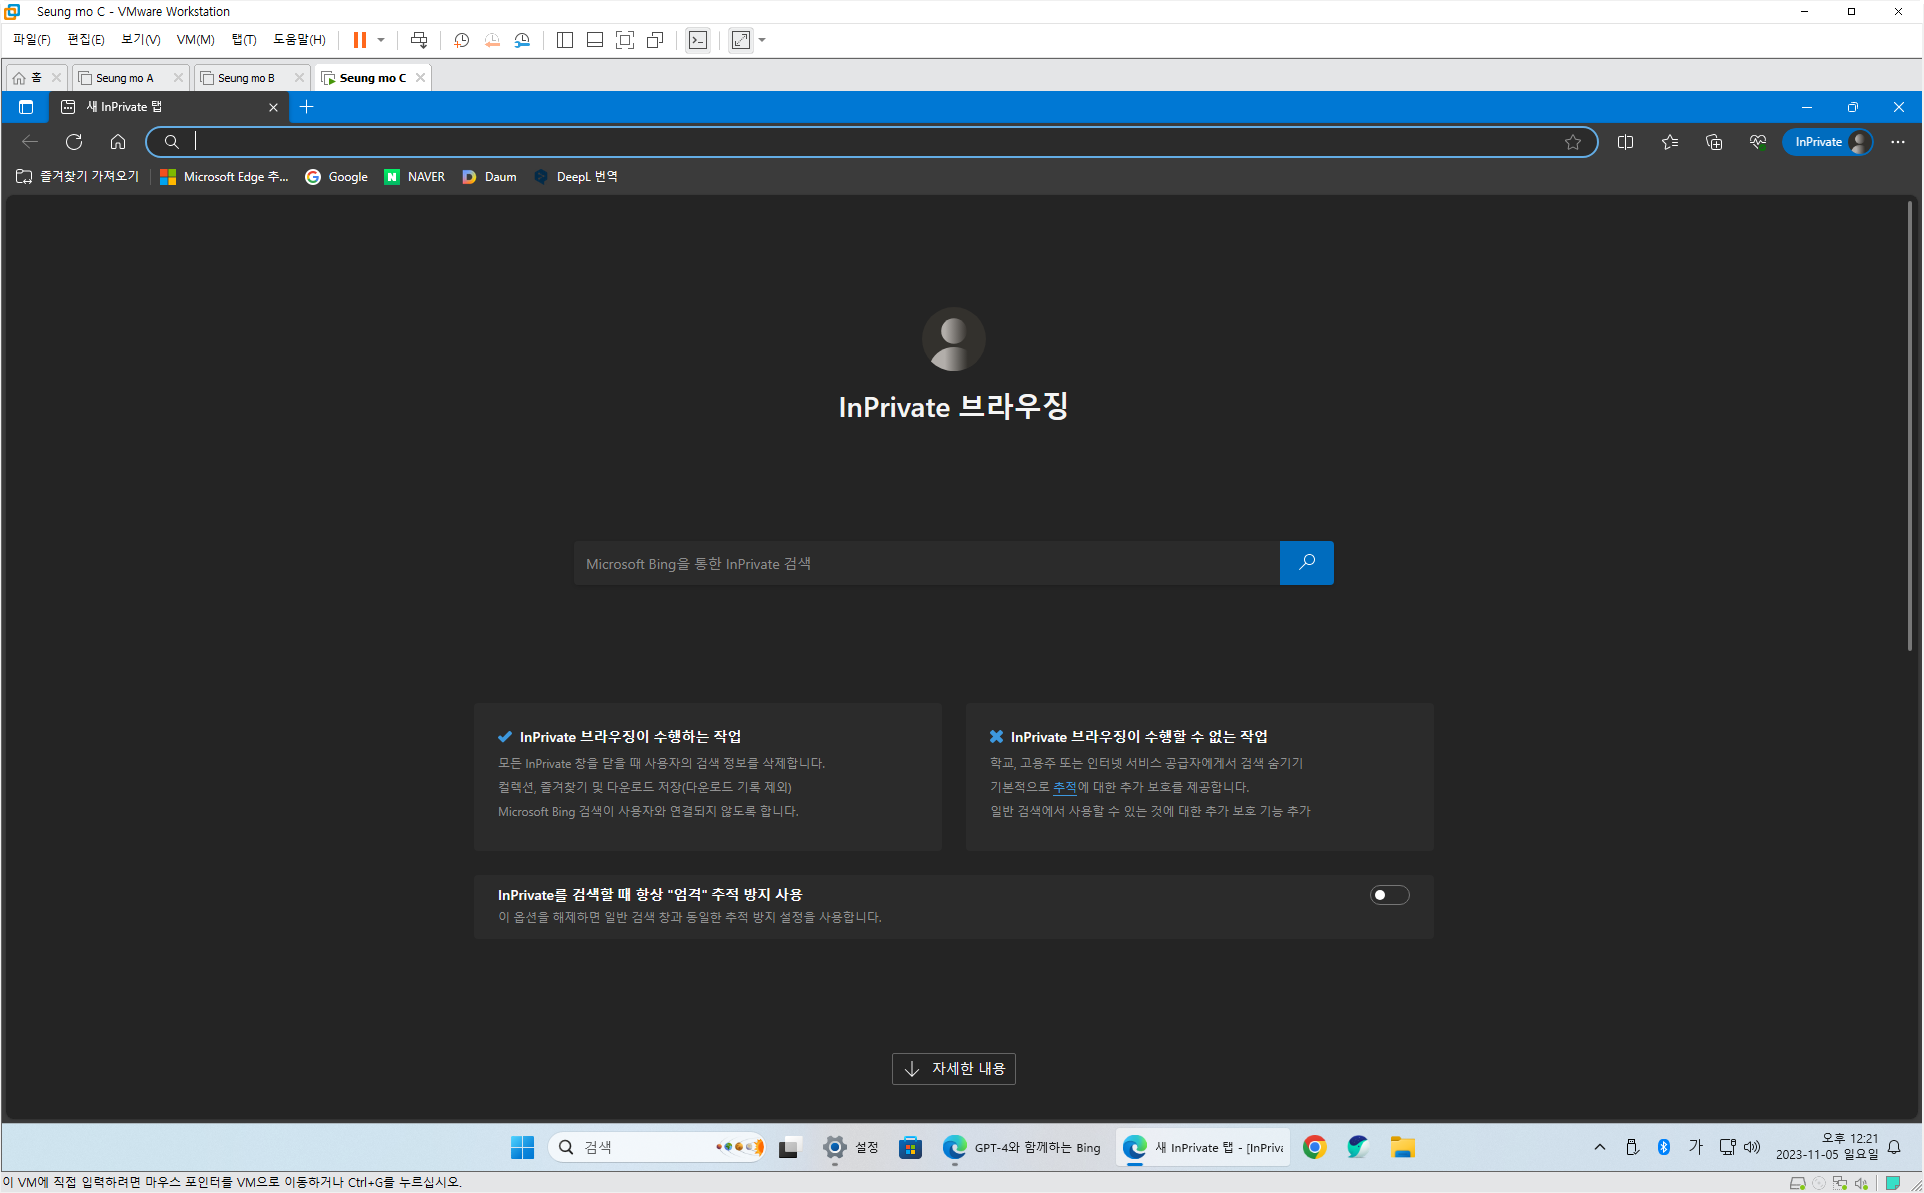Click the Edge refresh icon
Image resolution: width=1924 pixels, height=1193 pixels.
74,142
